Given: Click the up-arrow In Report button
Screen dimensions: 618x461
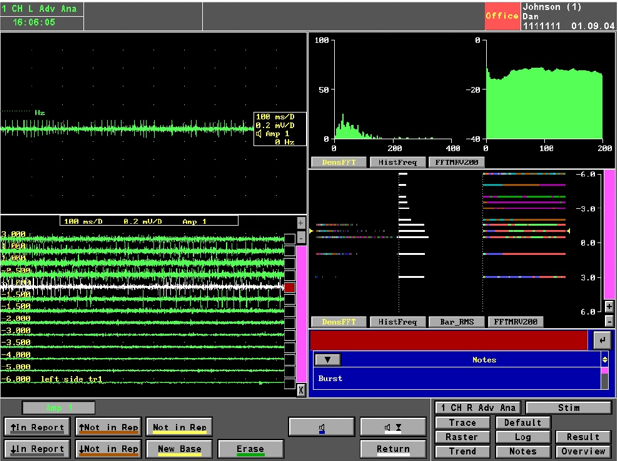Looking at the screenshot, I should pos(37,427).
